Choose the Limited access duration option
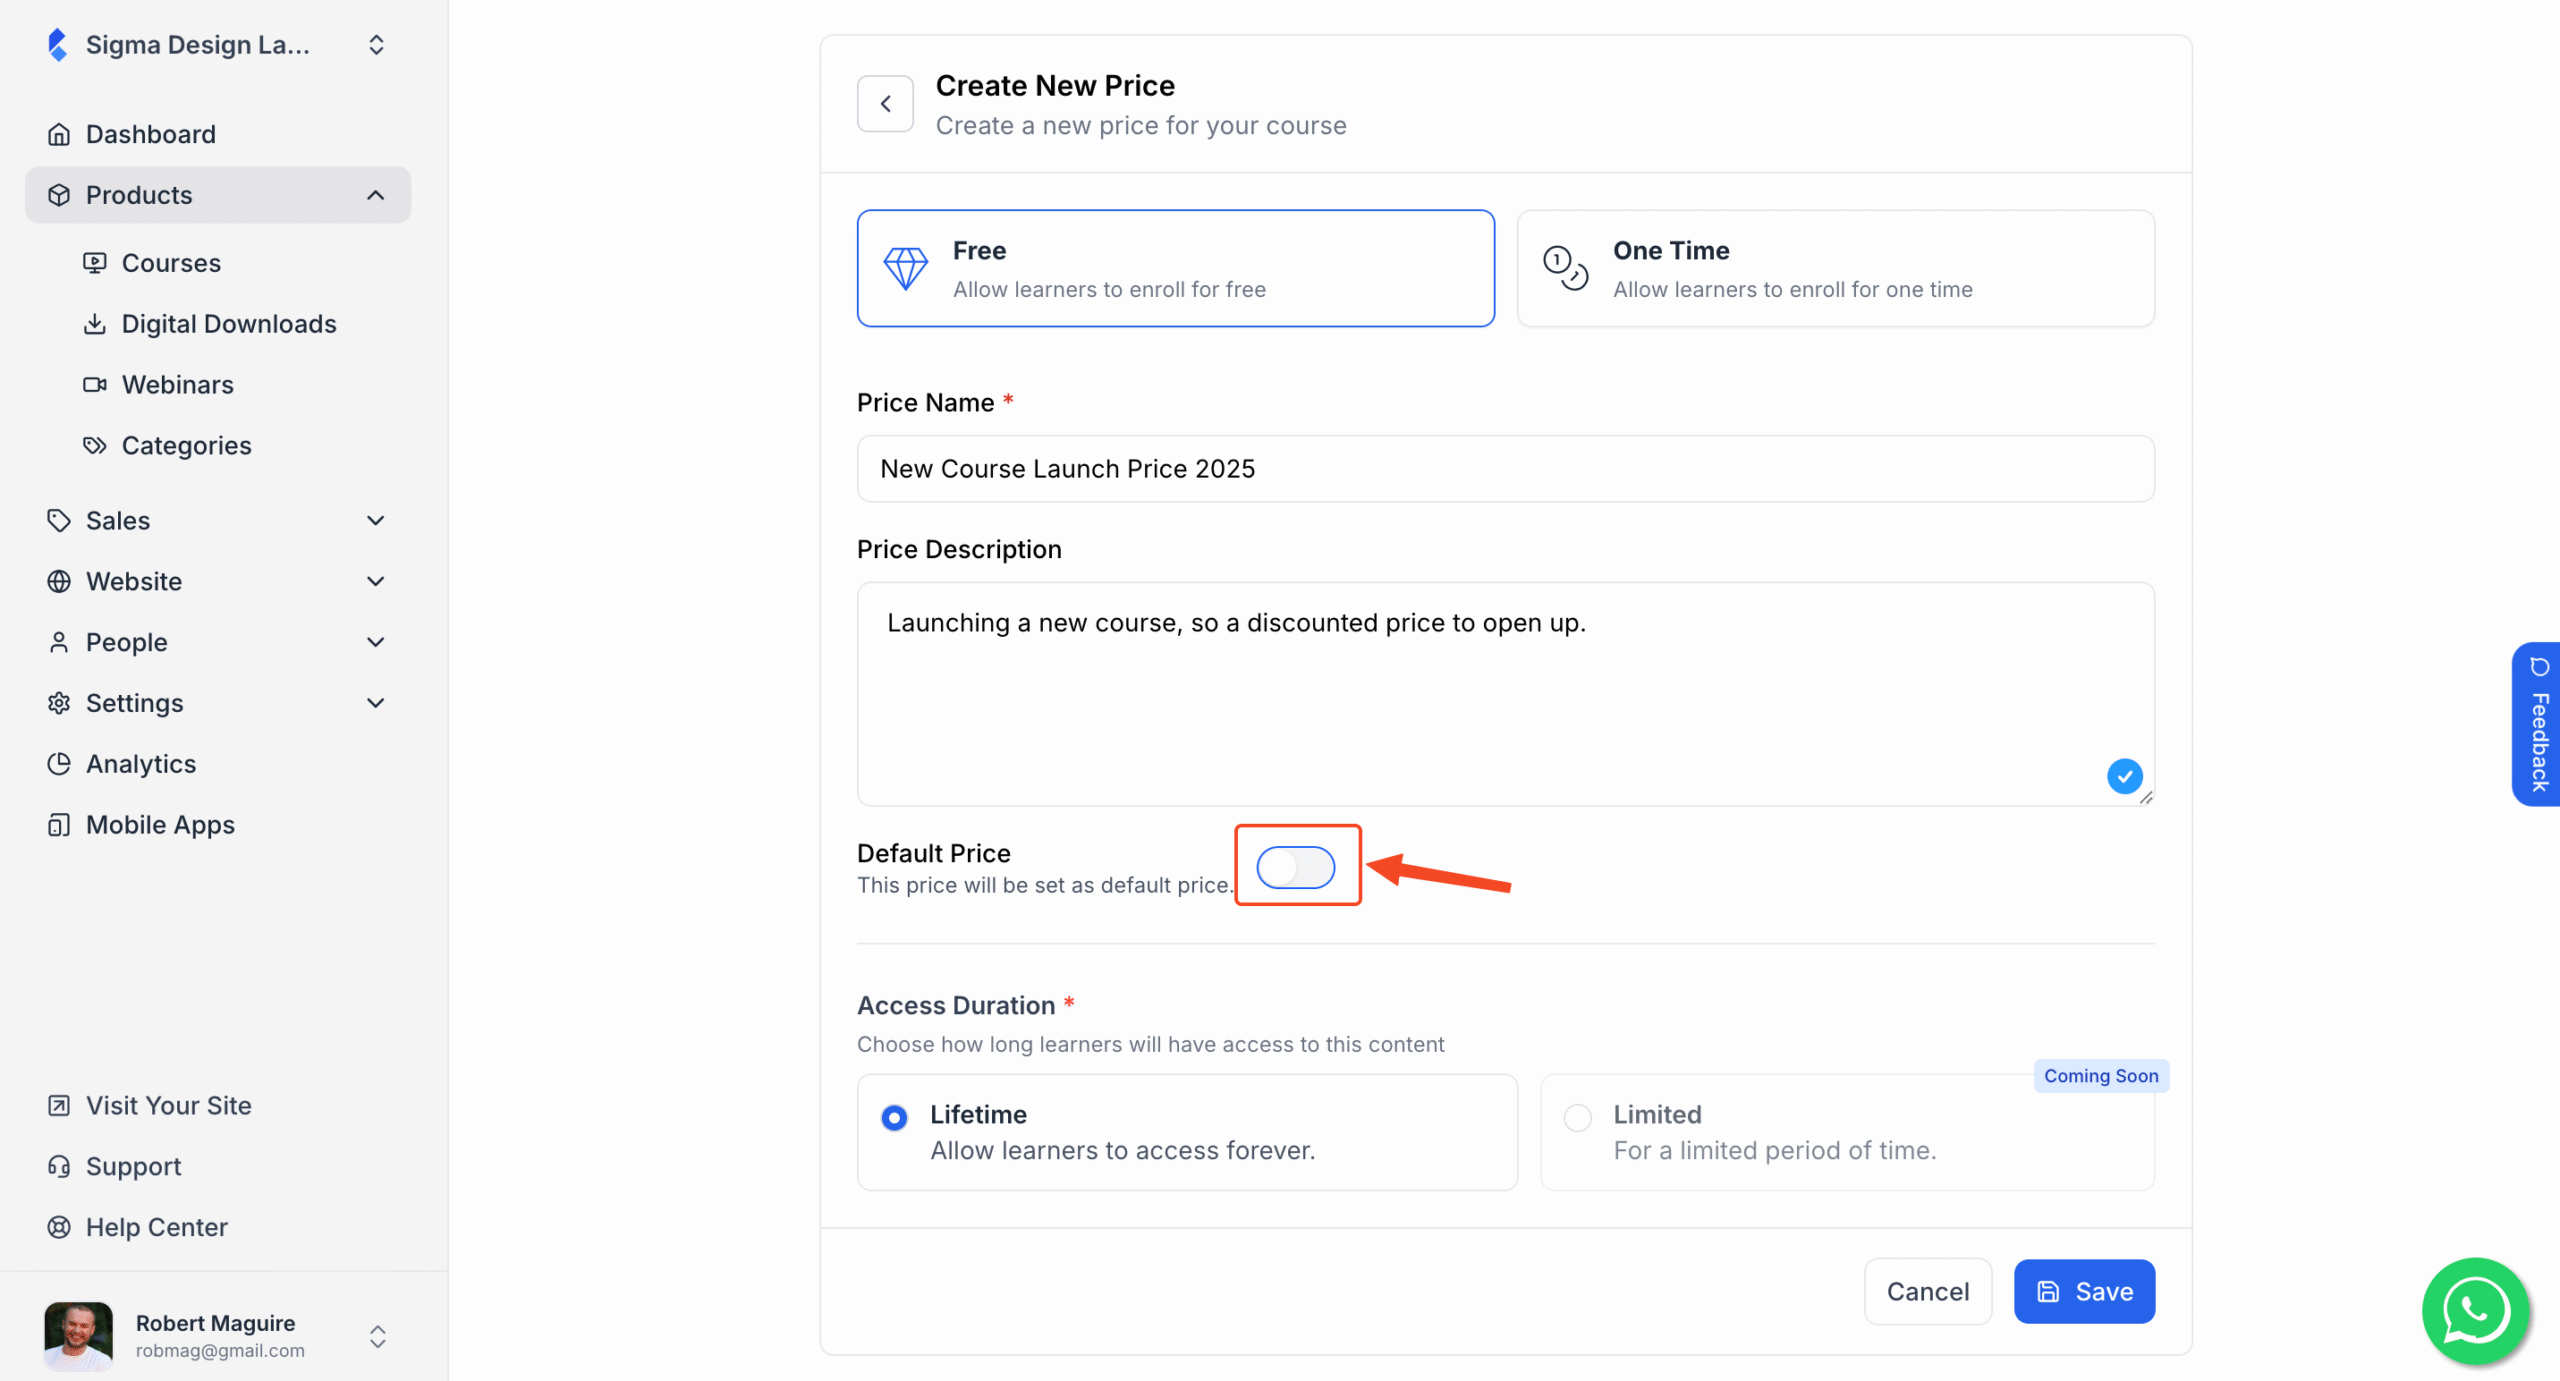2560x1381 pixels. click(1576, 1117)
